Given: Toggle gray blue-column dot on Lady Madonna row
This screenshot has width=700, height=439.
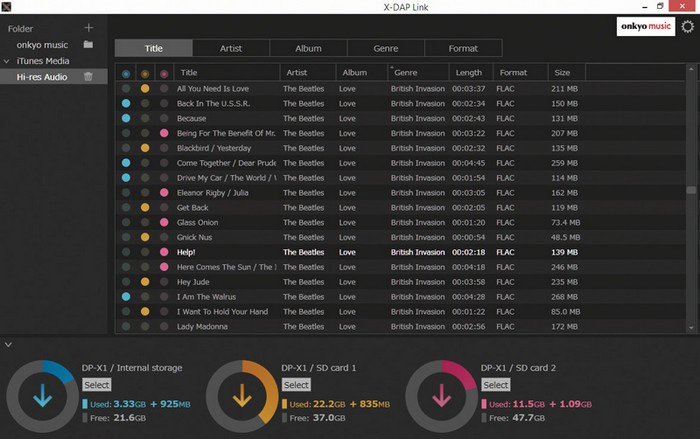Looking at the screenshot, I should point(126,326).
